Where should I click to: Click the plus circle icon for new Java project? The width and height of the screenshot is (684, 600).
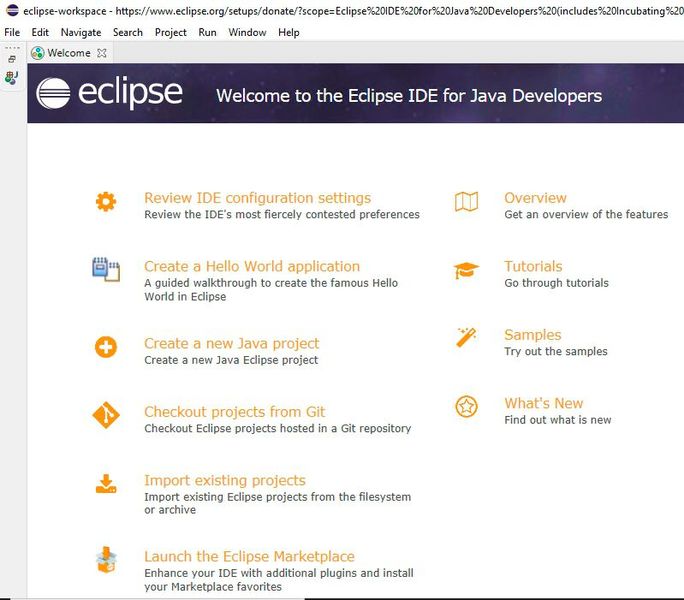point(106,347)
